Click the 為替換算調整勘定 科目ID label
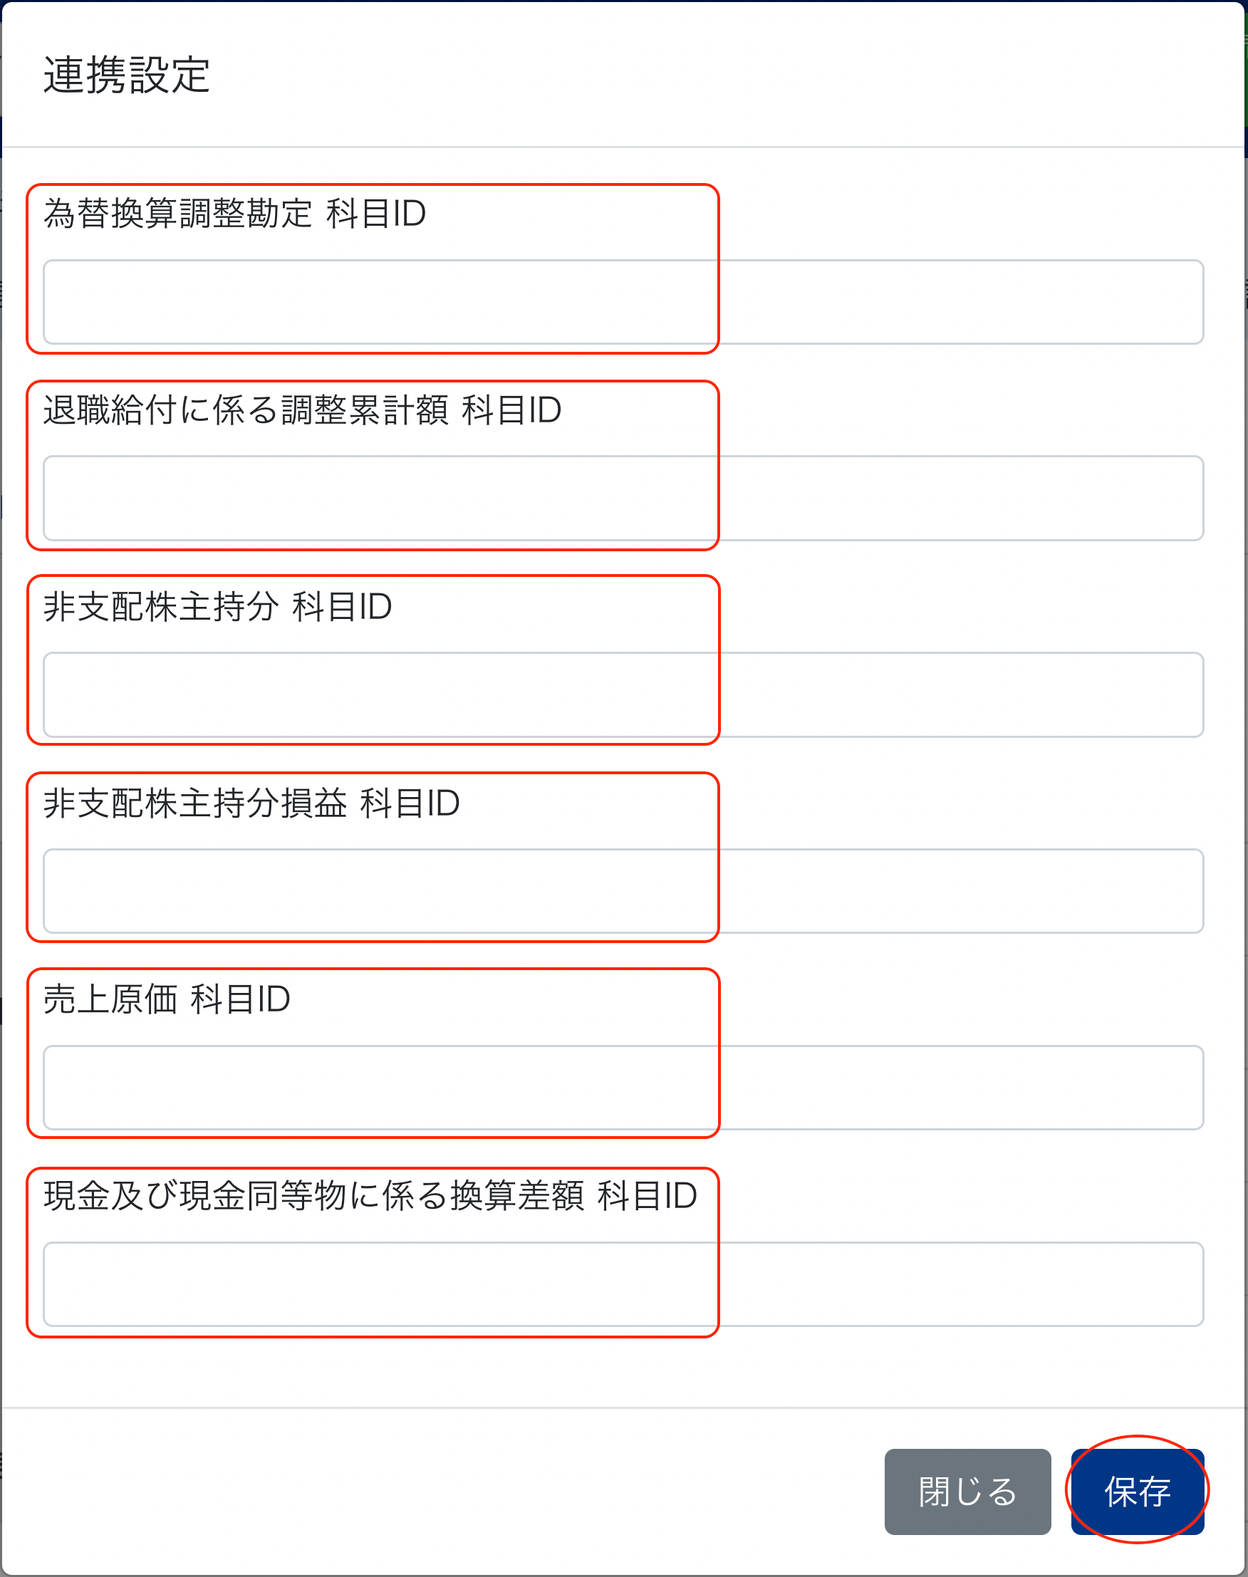The height and width of the screenshot is (1577, 1248). [x=235, y=214]
